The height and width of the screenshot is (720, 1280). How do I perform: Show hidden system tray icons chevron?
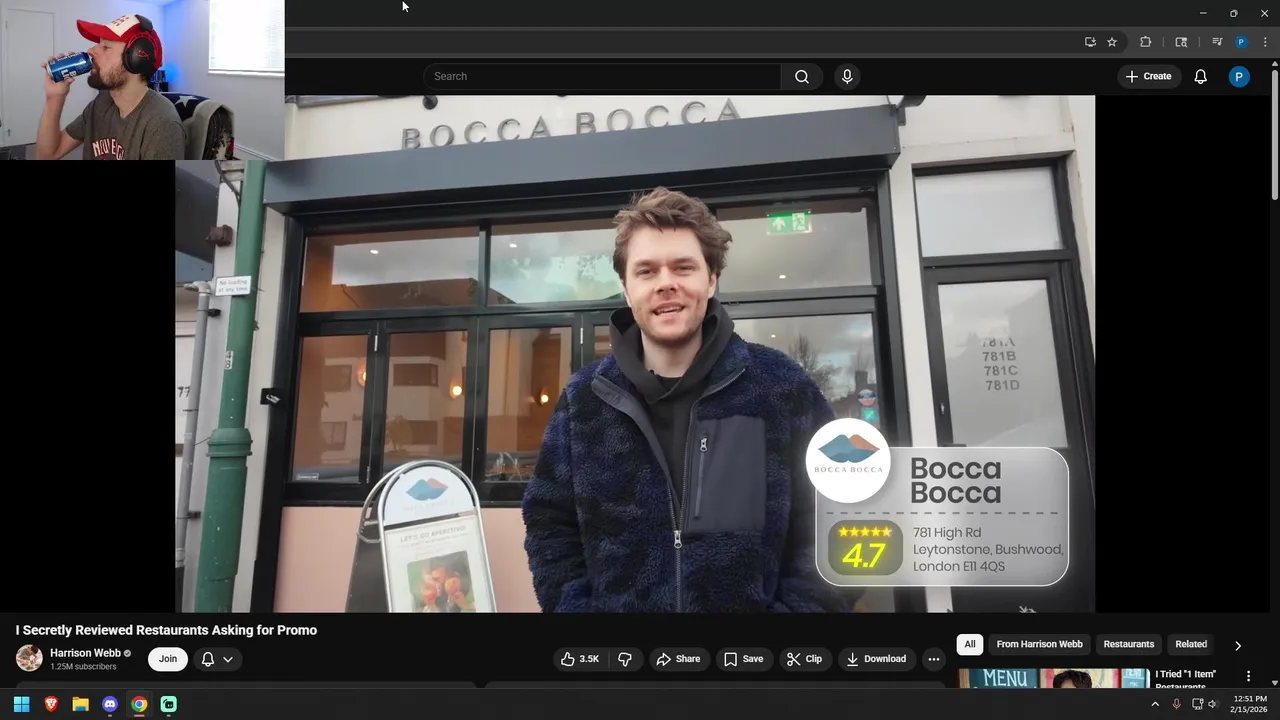(x=1155, y=704)
